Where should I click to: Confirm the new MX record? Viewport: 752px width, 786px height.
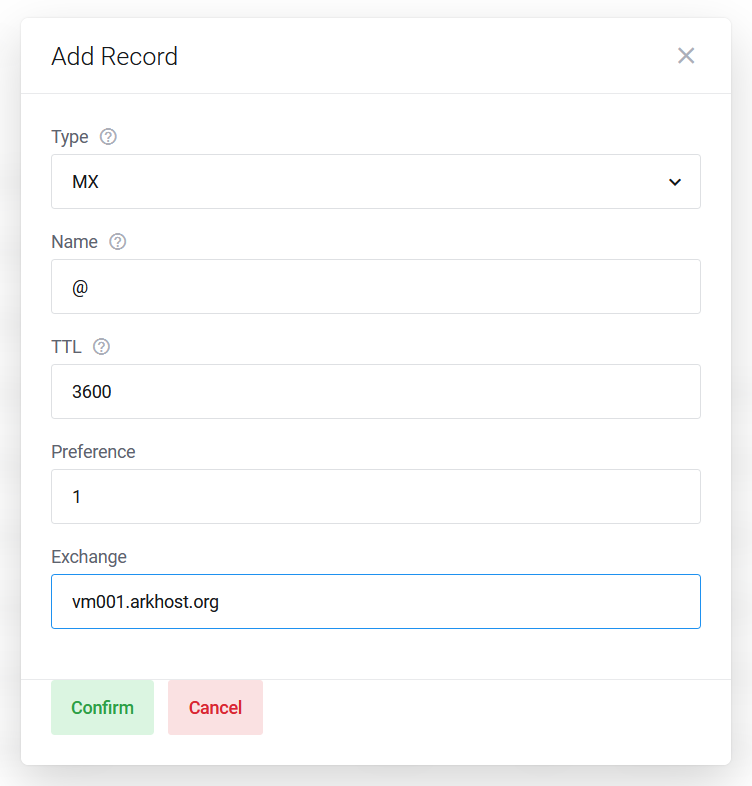pos(102,707)
